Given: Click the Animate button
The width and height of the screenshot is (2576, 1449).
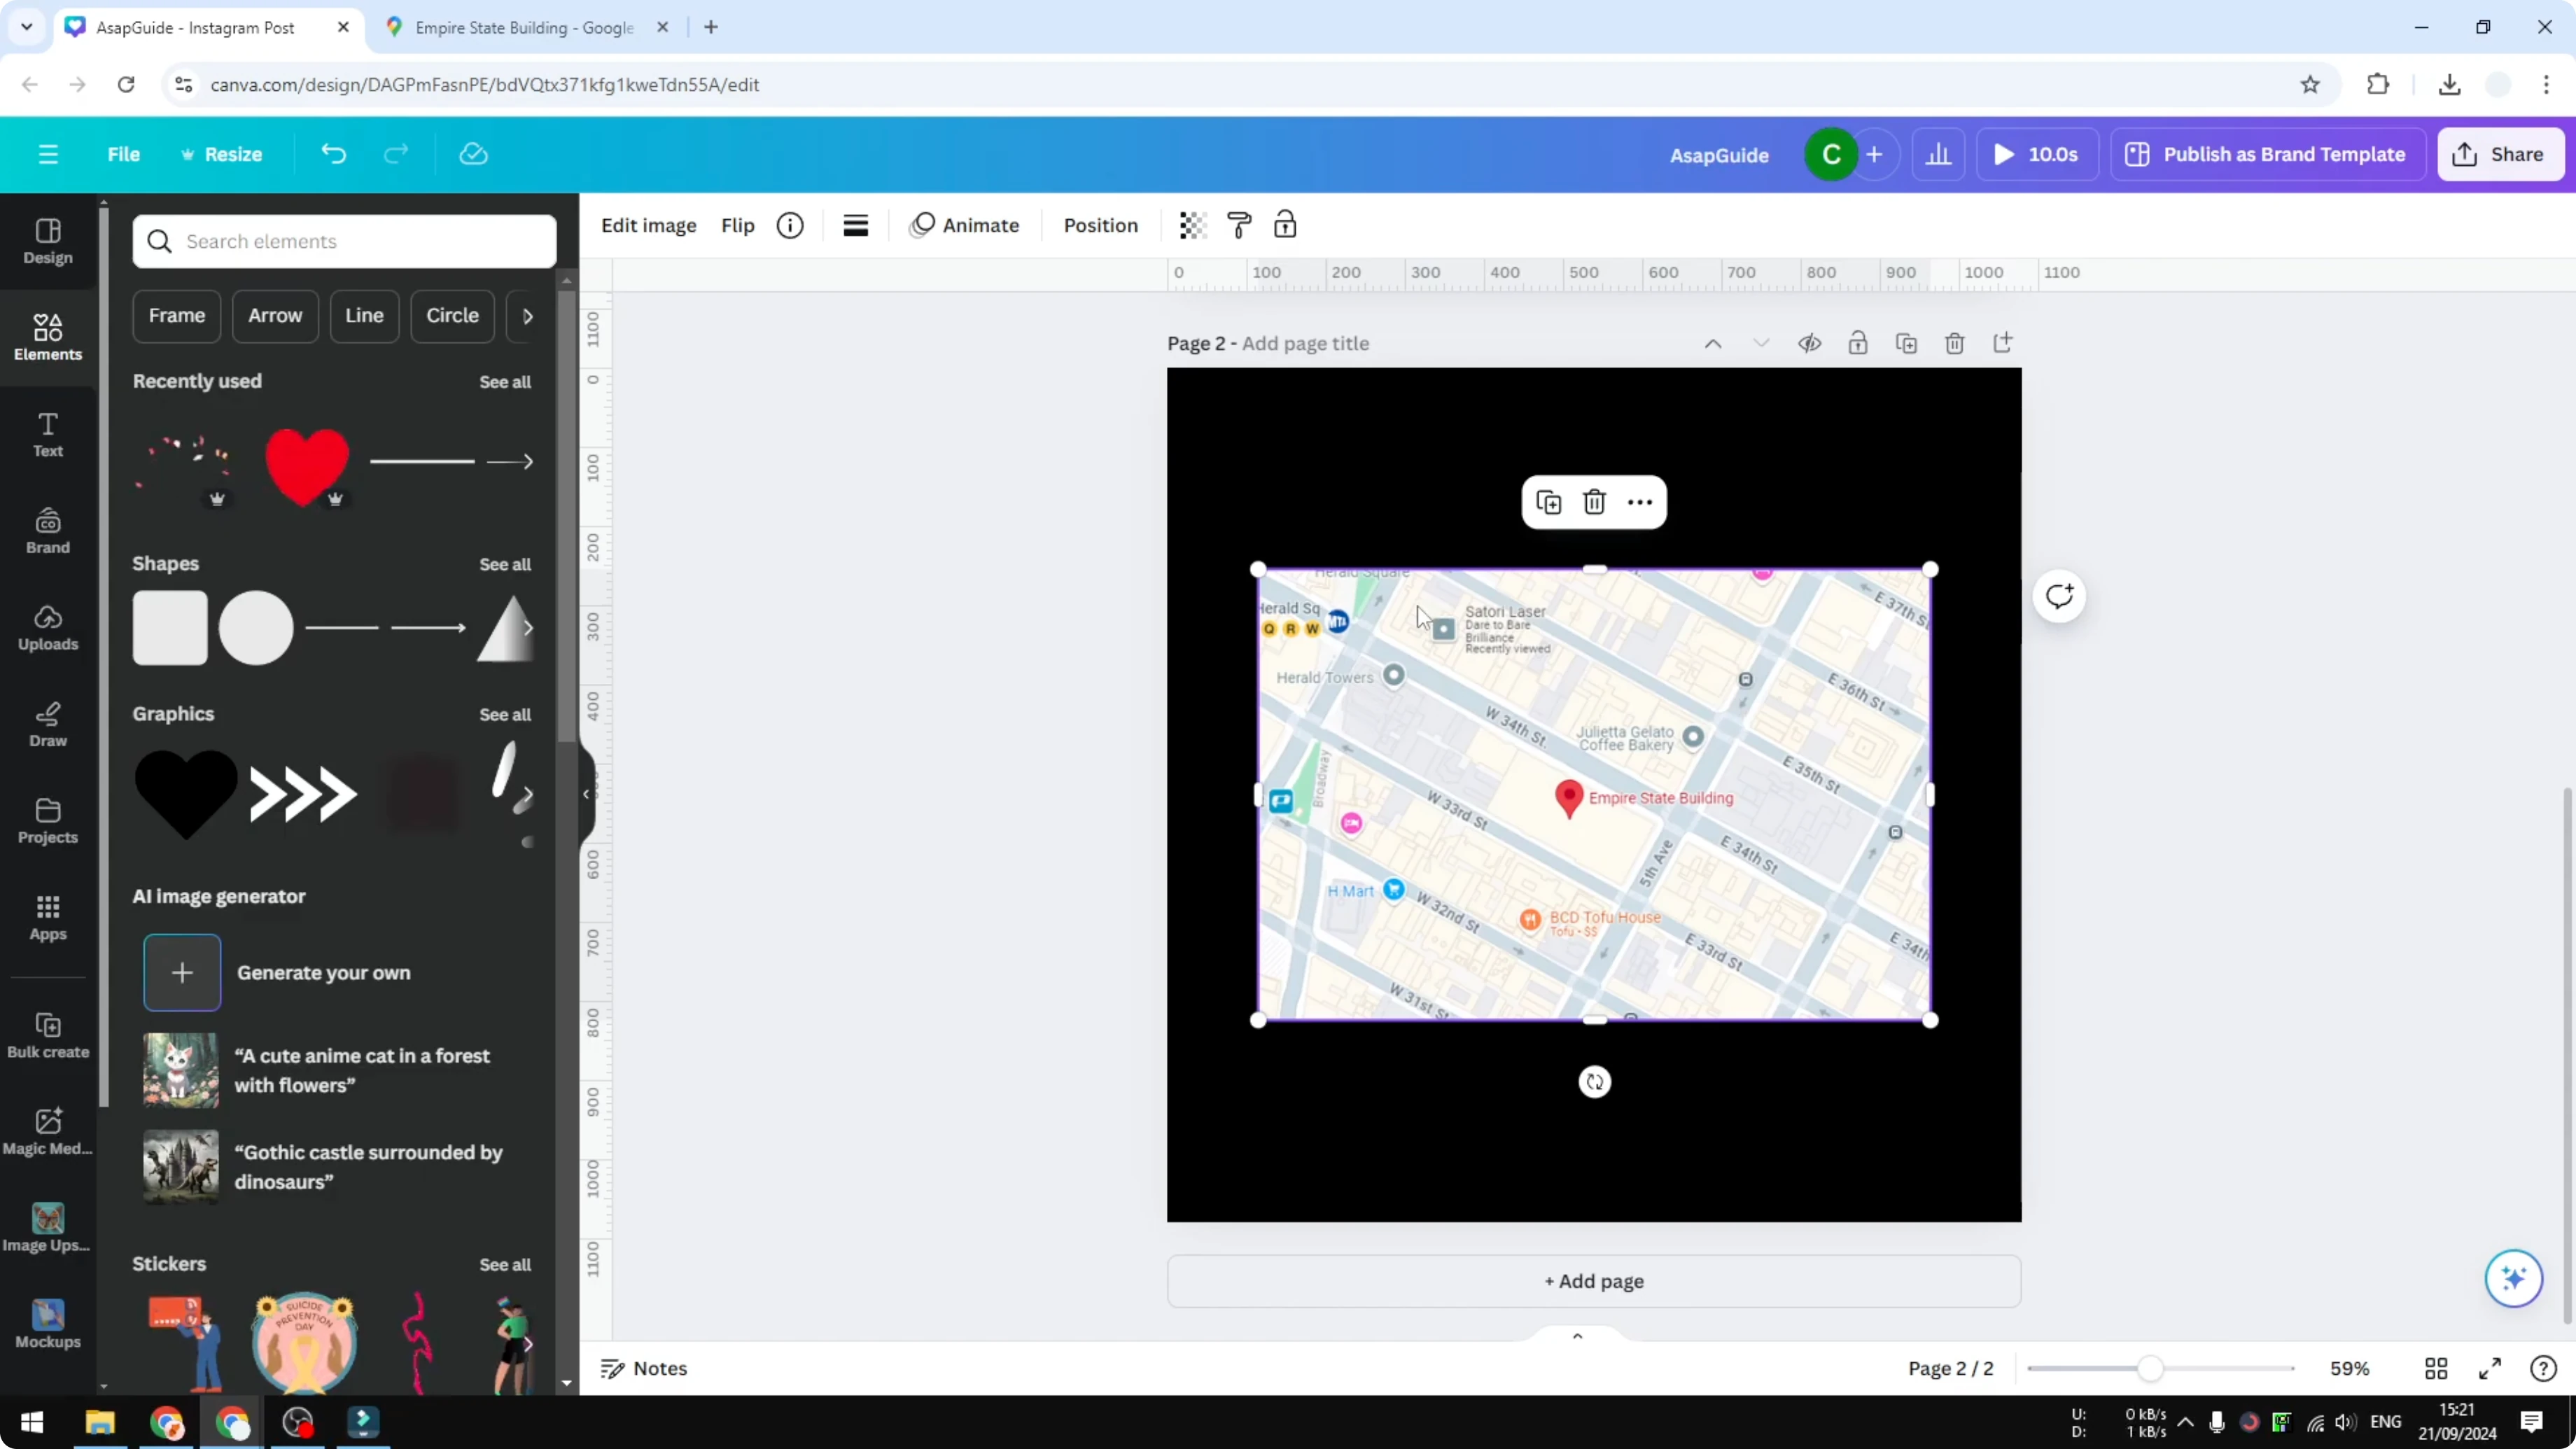Looking at the screenshot, I should point(965,225).
